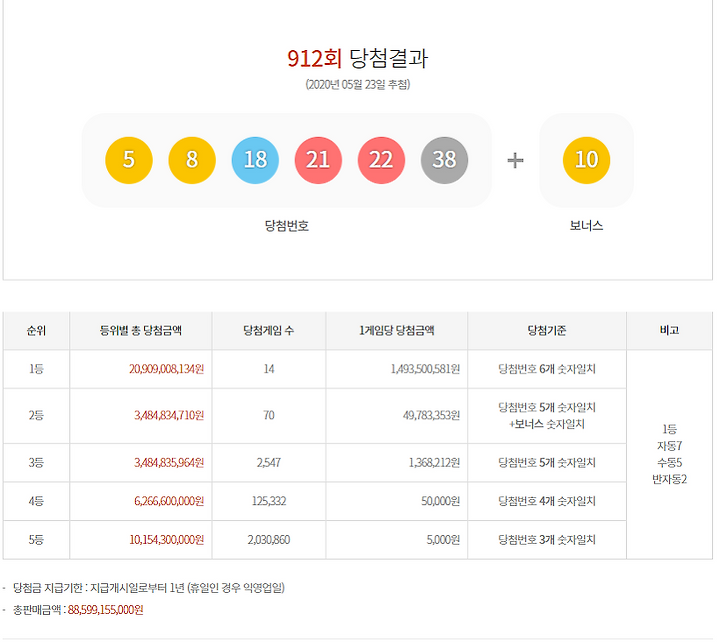Click total prize 20,909,008,134원
The image size is (720, 642).
tap(166, 369)
